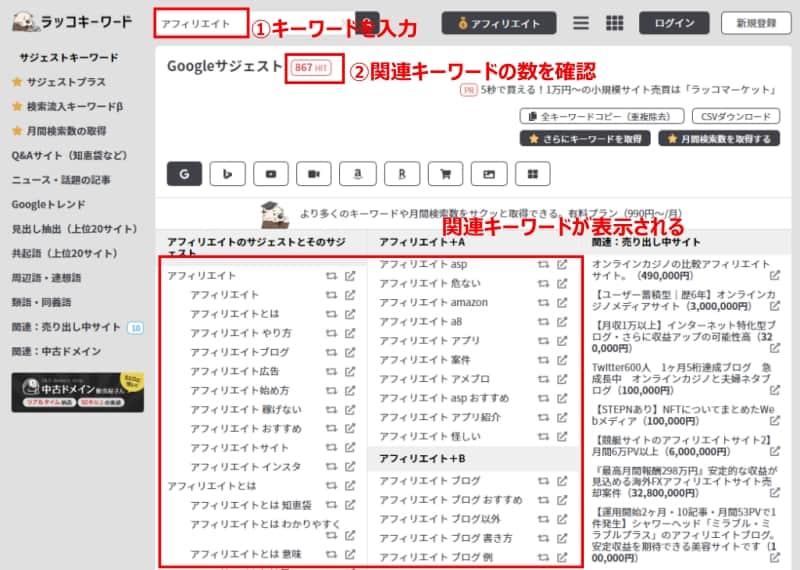Screen dimensions: 800x570
Task: Open 見出し抽出（上位20サイト） in sidebar
Action: (x=74, y=229)
